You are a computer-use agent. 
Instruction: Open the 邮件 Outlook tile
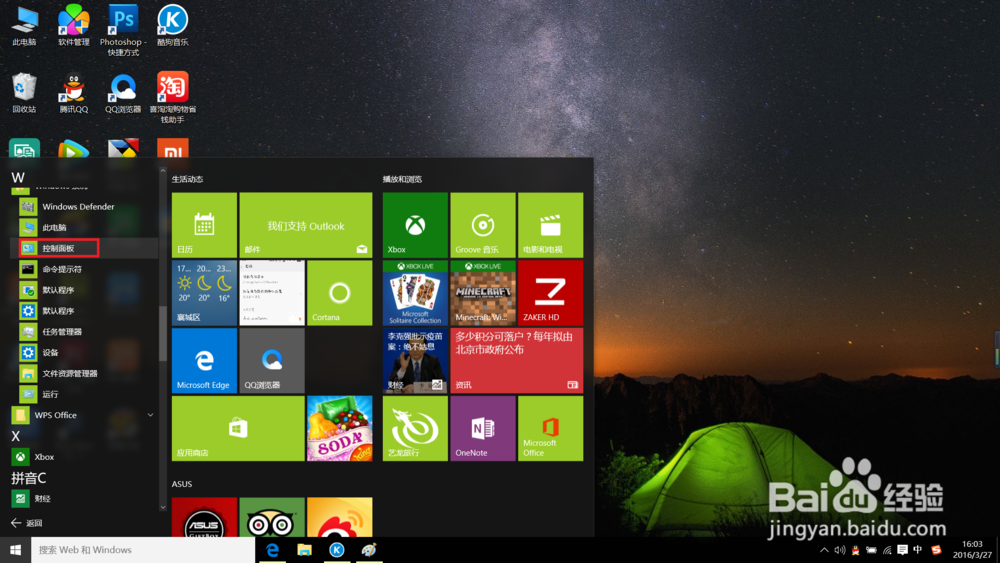pos(306,225)
